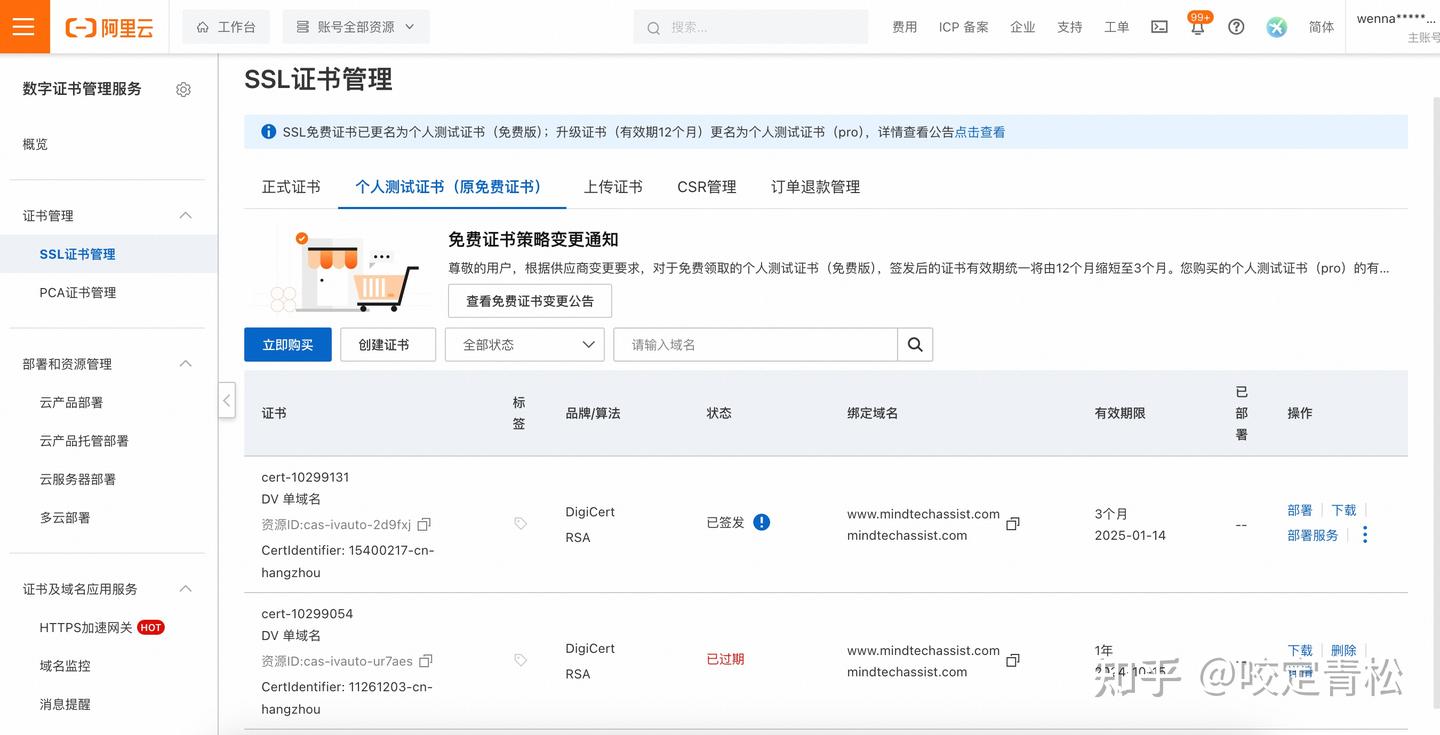This screenshot has width=1440, height=735.
Task: Open 费用 in top navigation
Action: [x=905, y=27]
